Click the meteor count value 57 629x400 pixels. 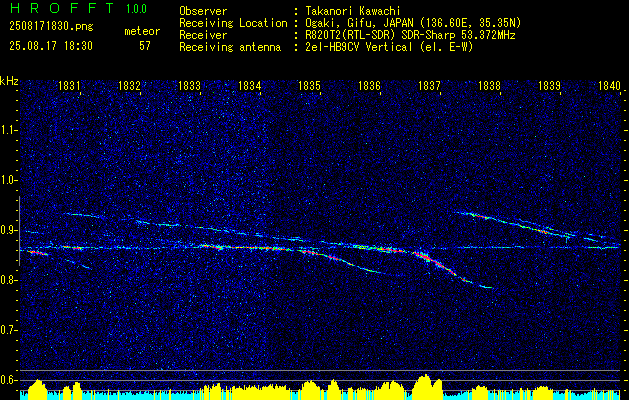[145, 46]
